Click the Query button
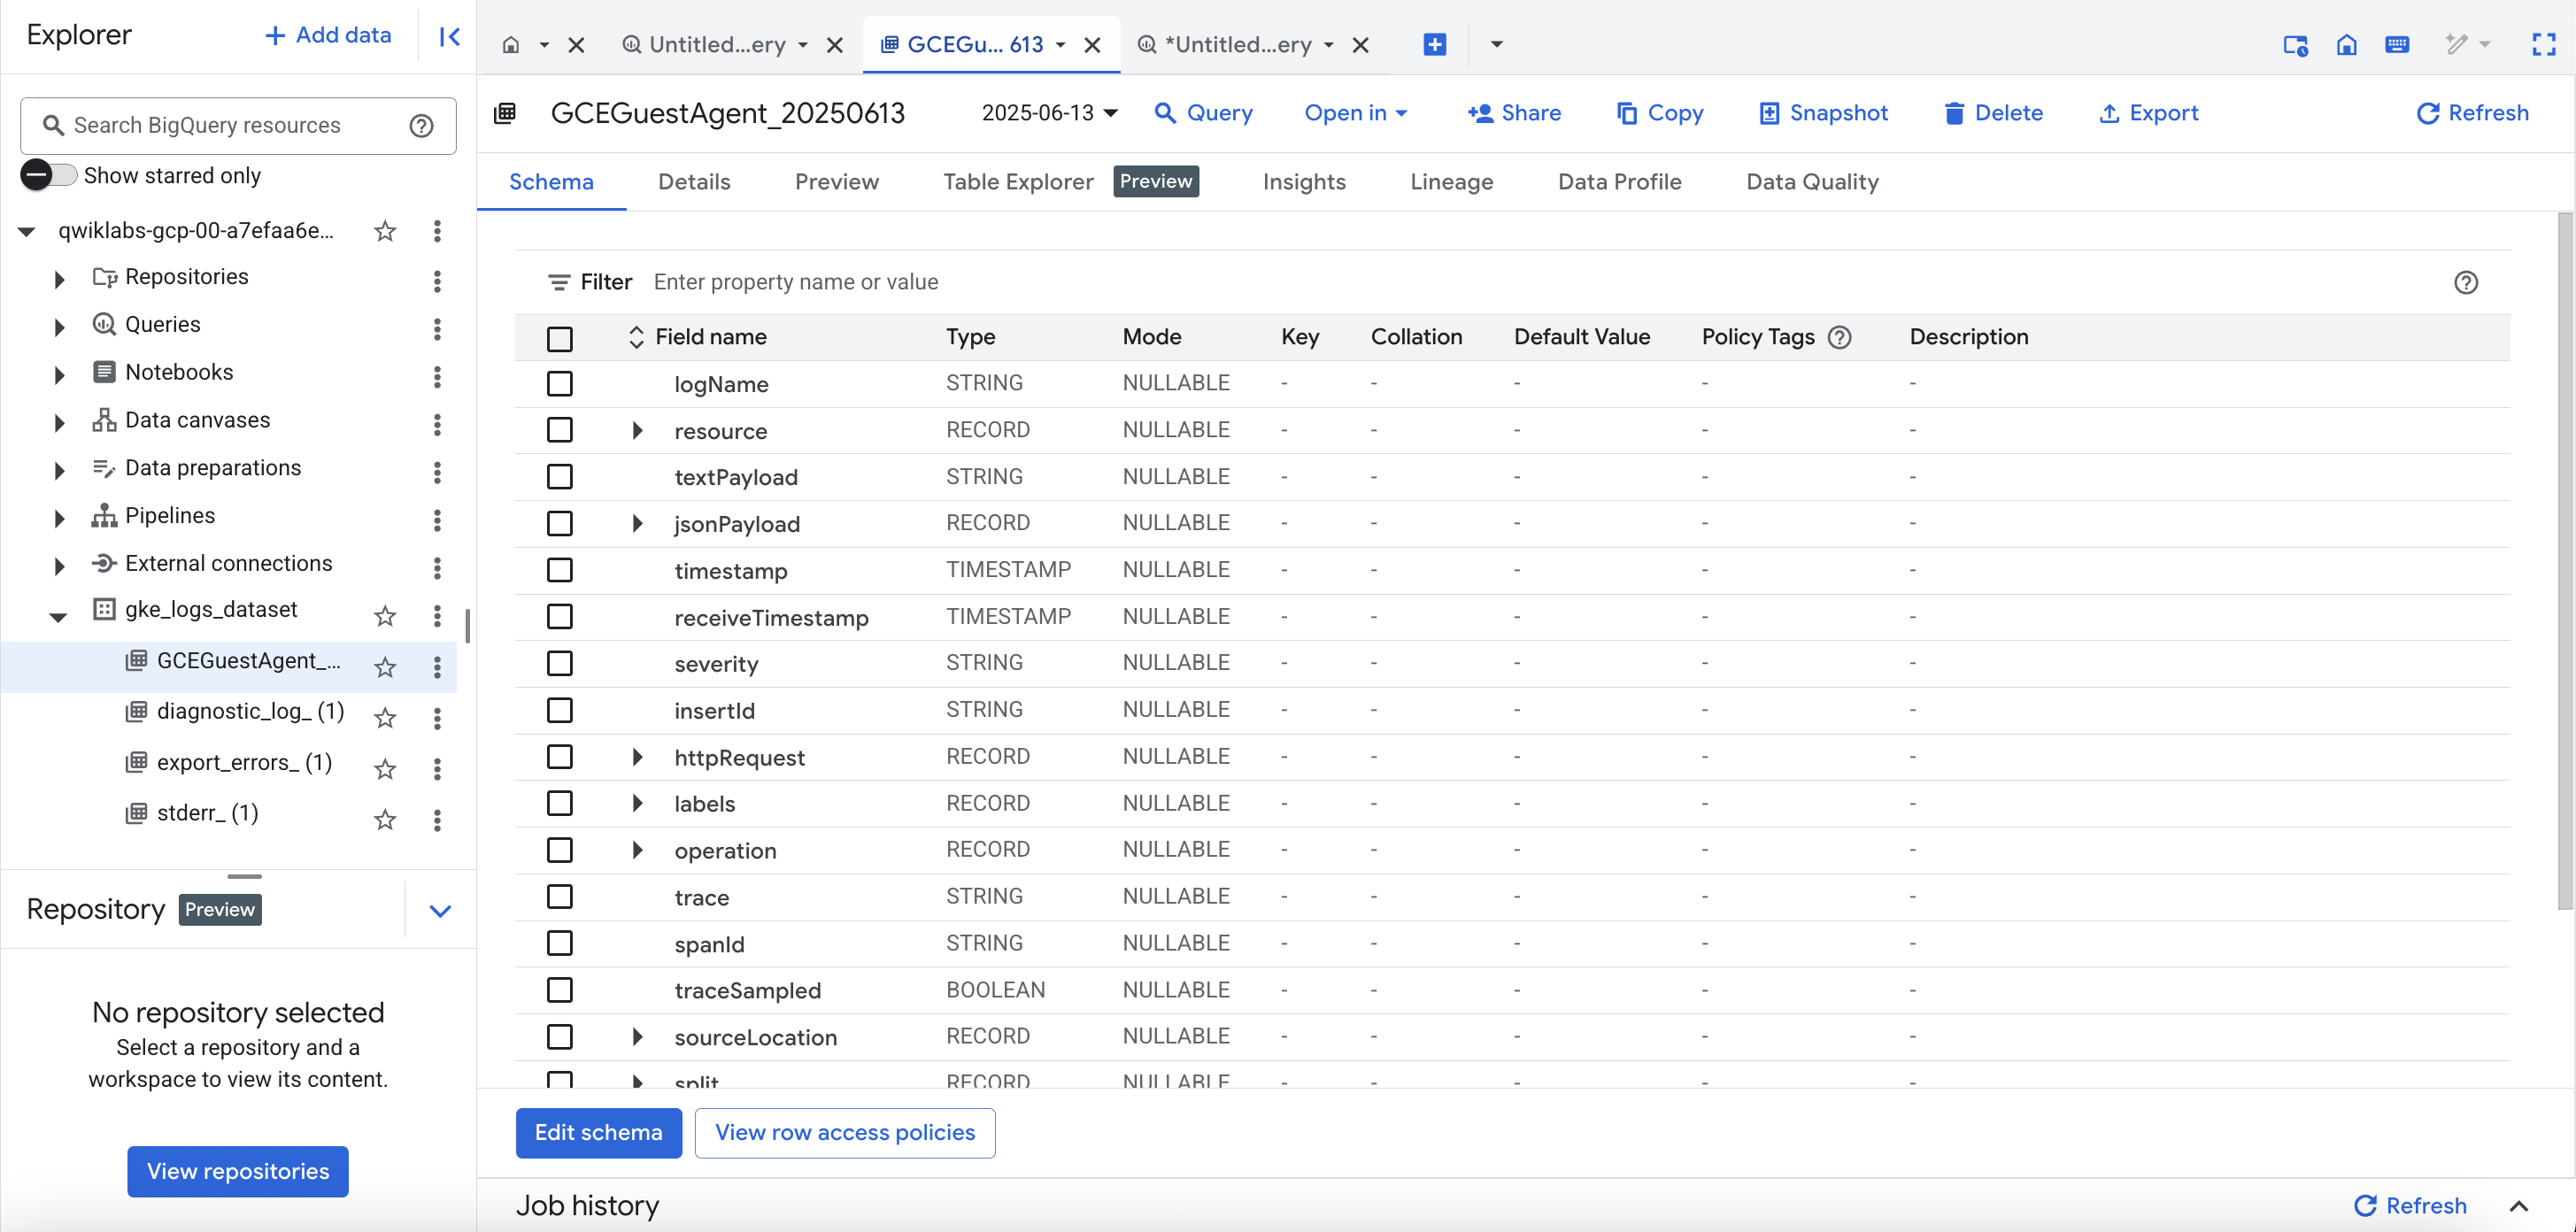 tap(1203, 113)
